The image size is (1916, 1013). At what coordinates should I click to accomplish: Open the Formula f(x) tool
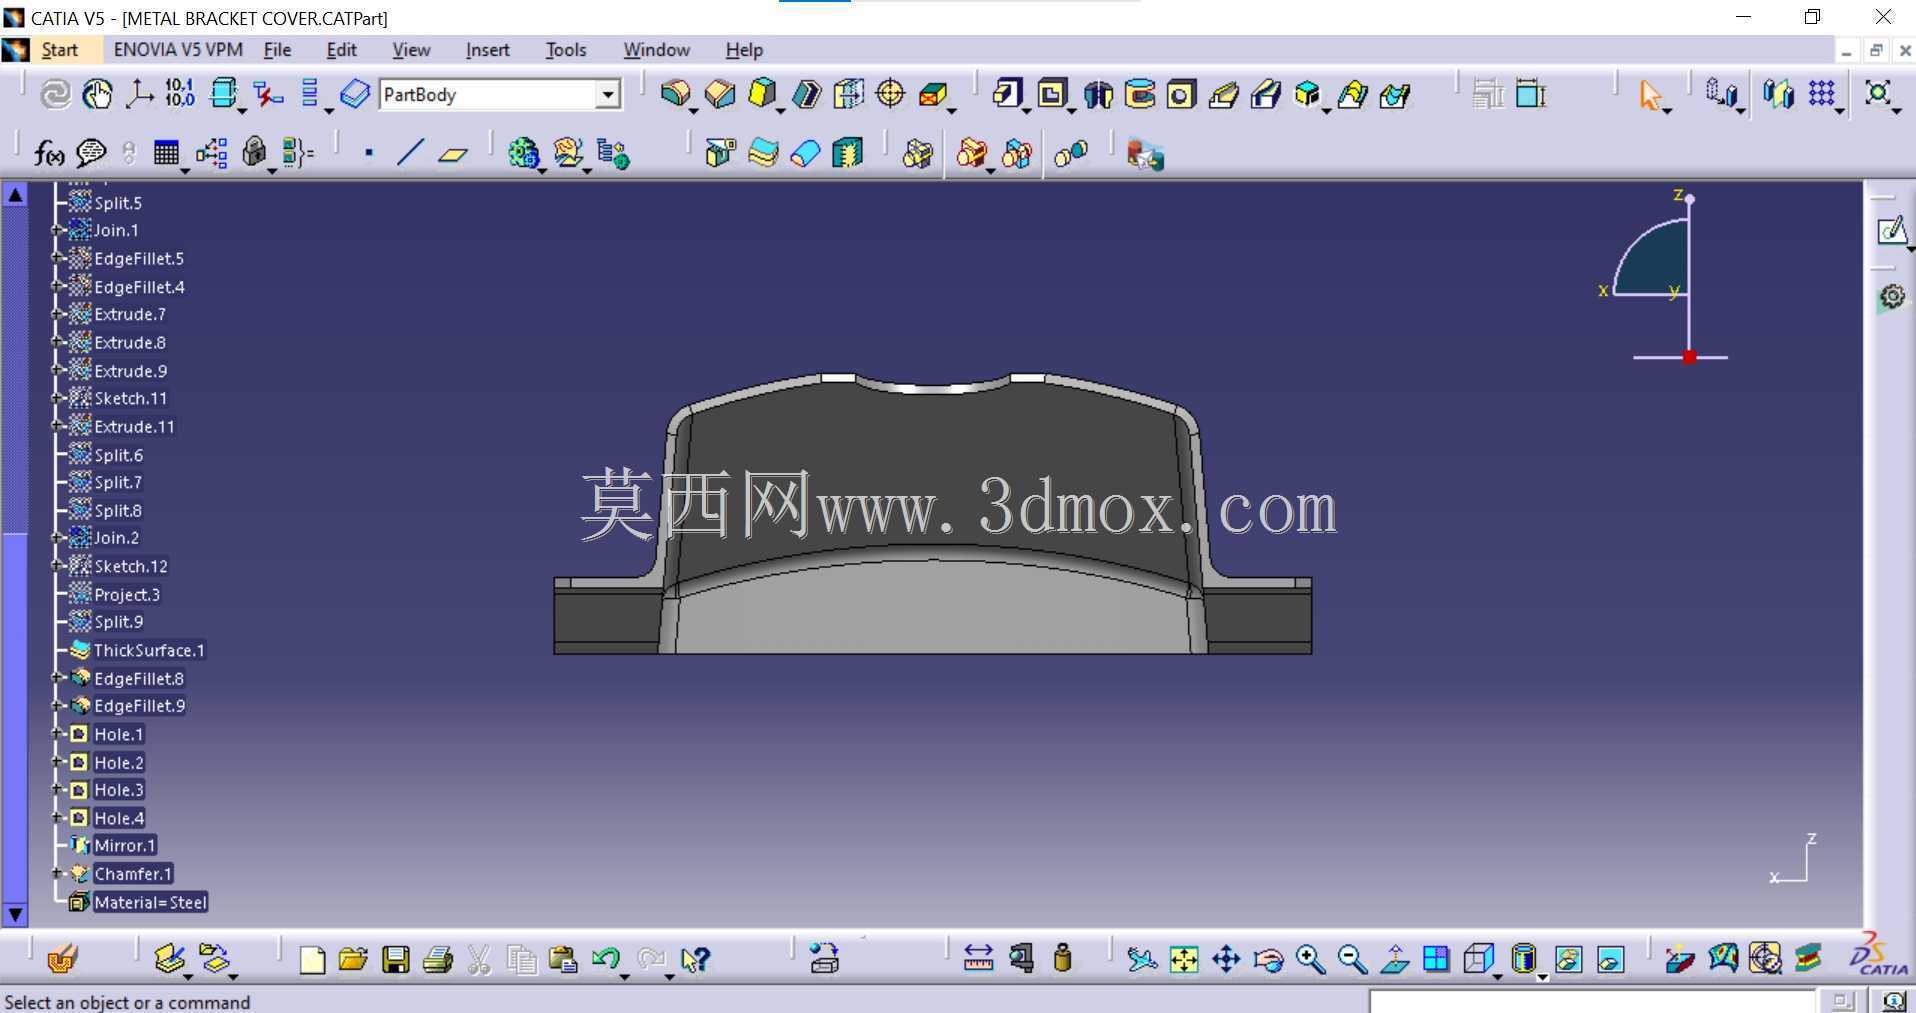48,153
